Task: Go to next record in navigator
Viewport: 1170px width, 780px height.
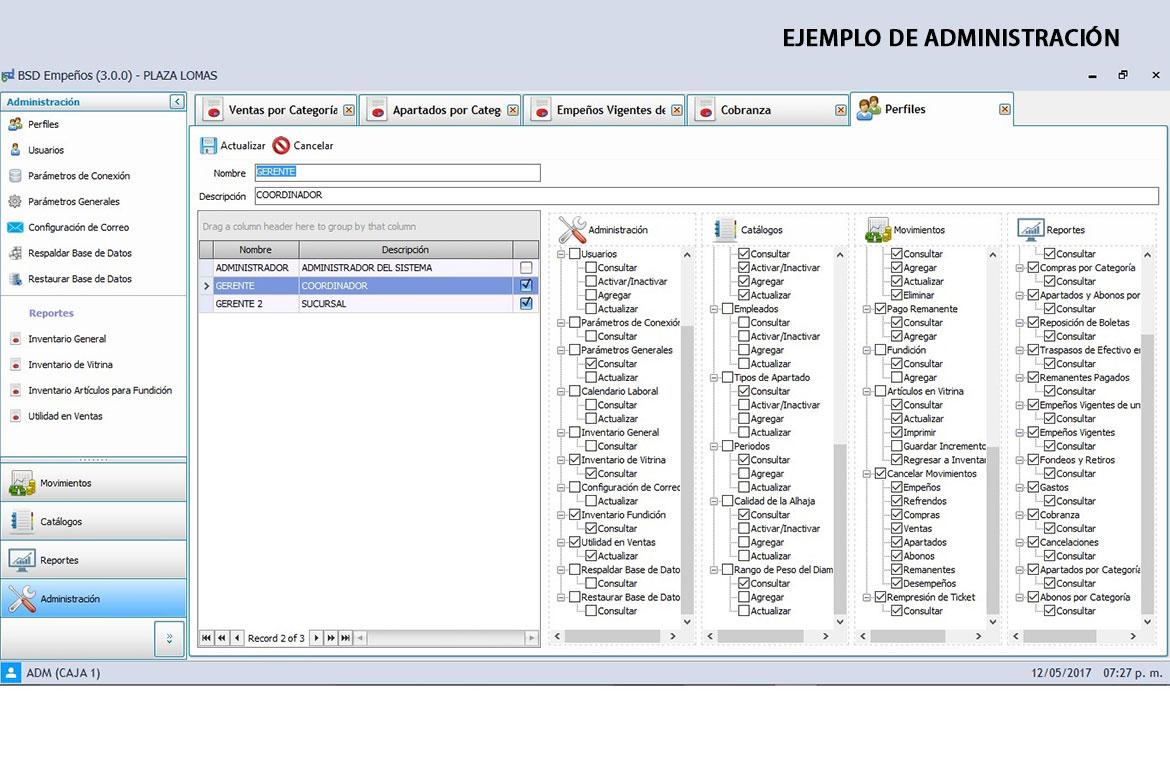Action: (x=316, y=638)
